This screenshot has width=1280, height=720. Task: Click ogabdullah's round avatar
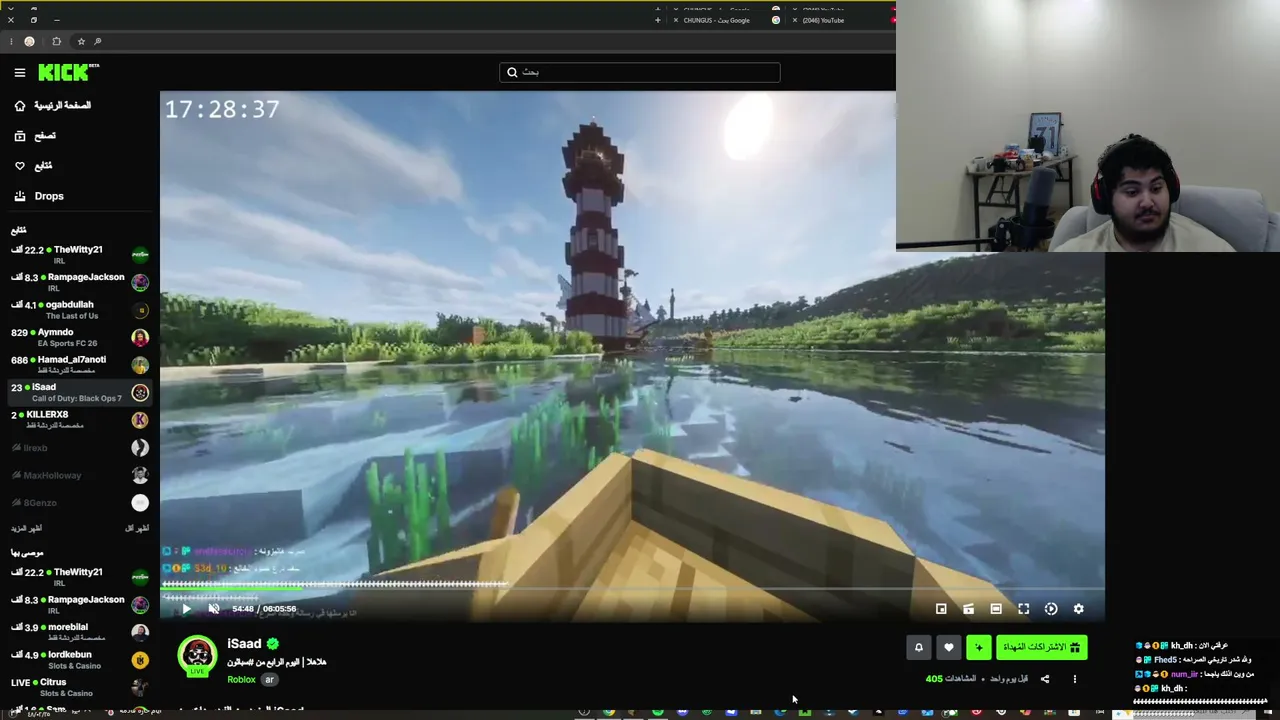pos(140,310)
